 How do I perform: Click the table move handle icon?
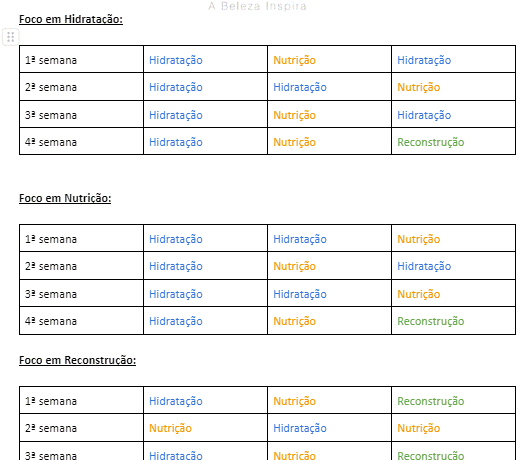tap(10, 37)
